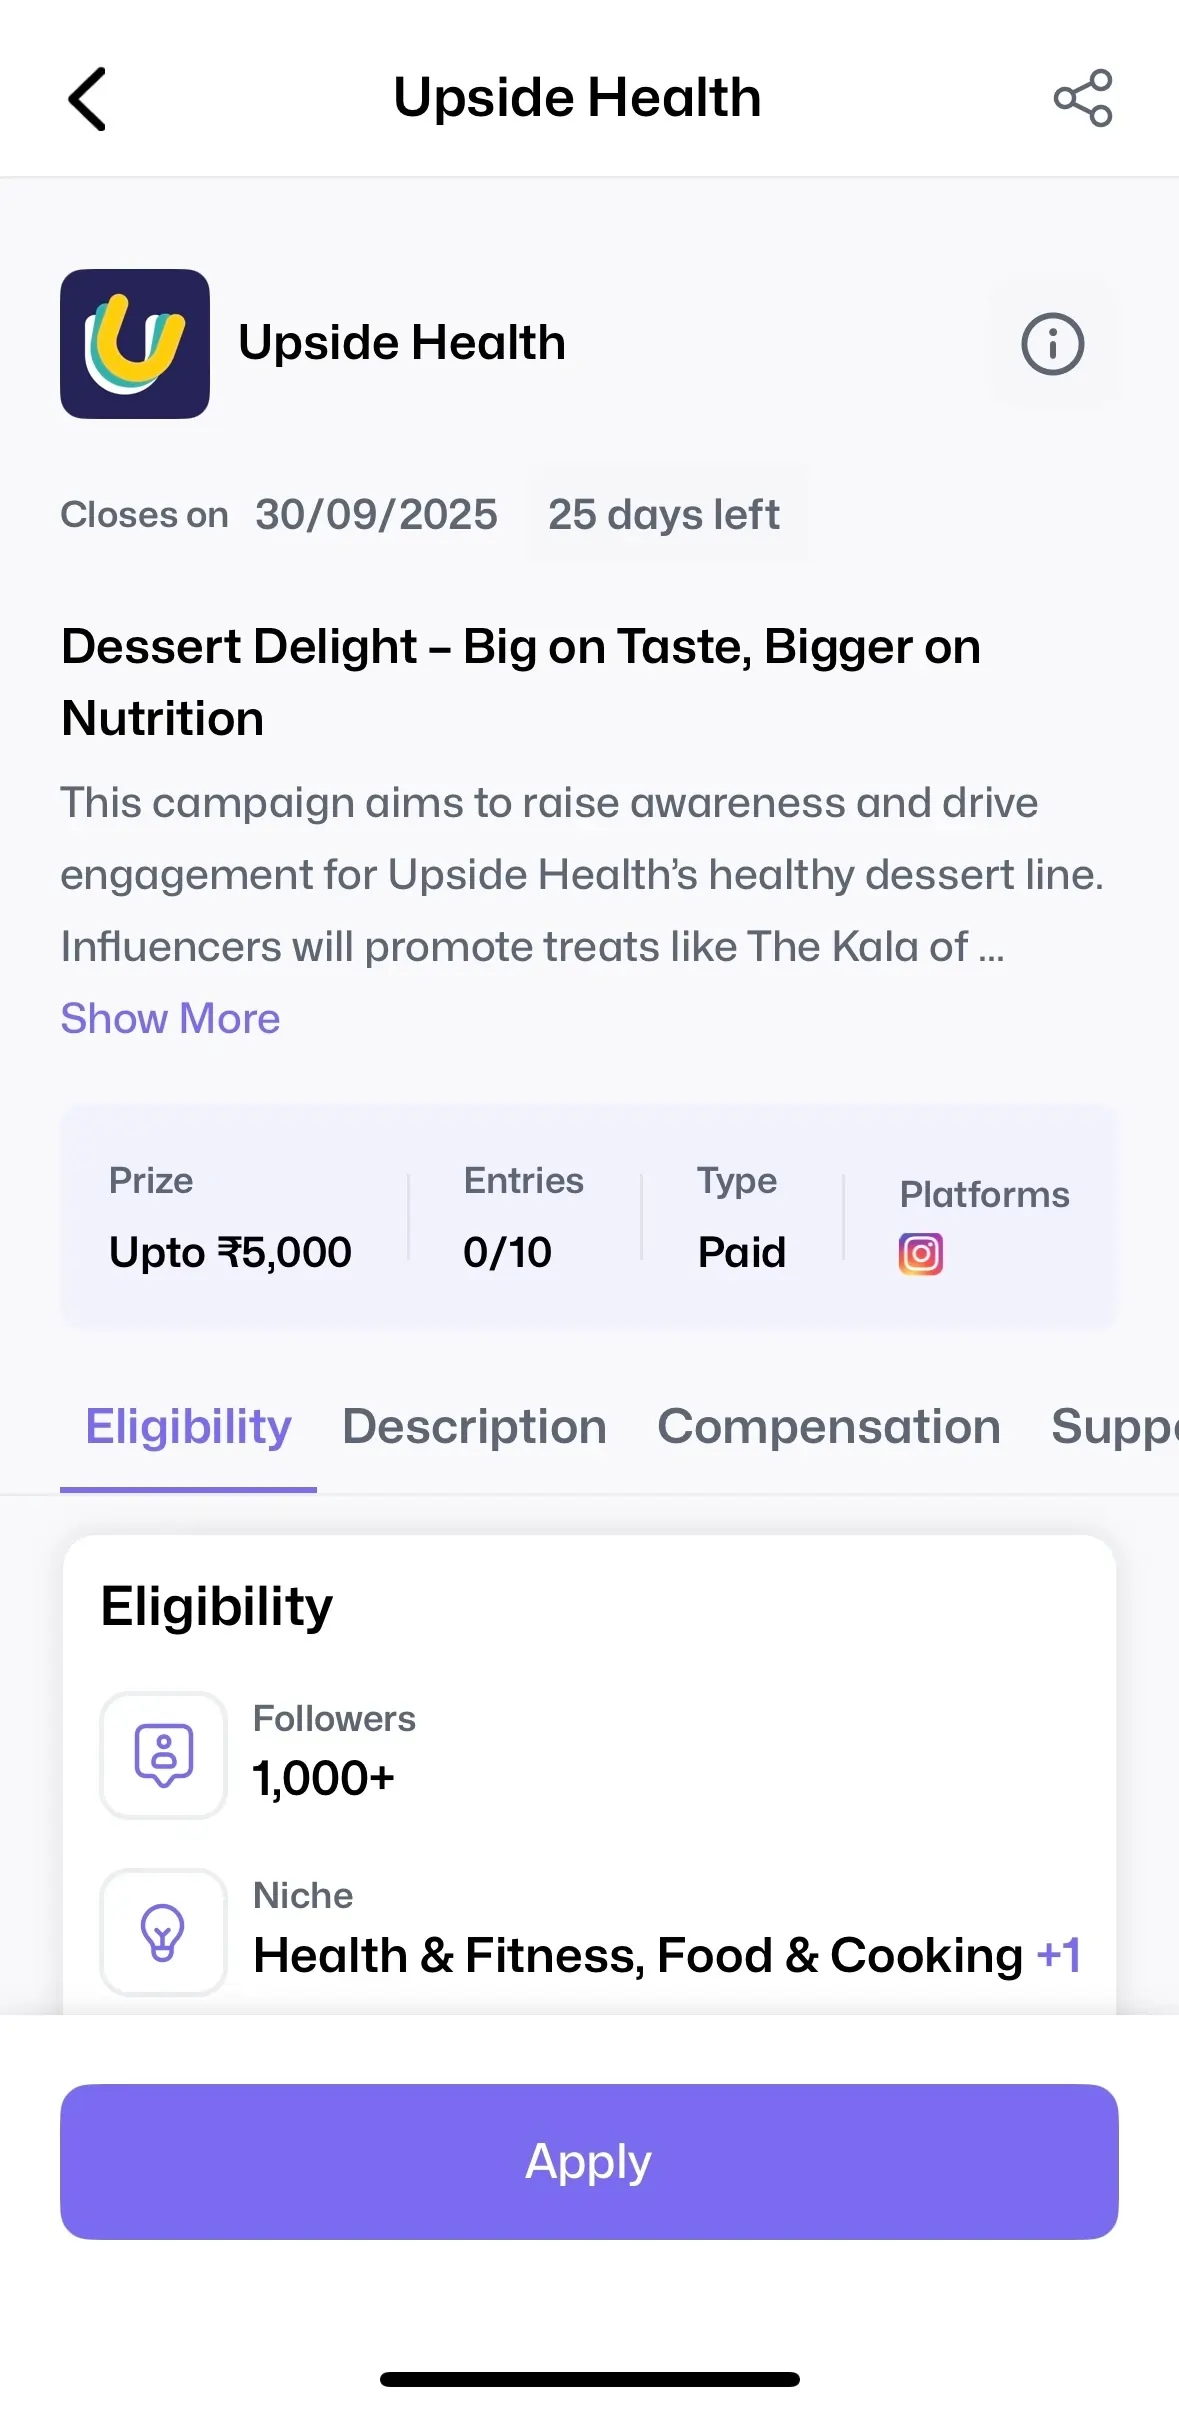The height and width of the screenshot is (2411, 1179).
Task: Tap the Prize Upto ₹5,000 value
Action: 230,1252
